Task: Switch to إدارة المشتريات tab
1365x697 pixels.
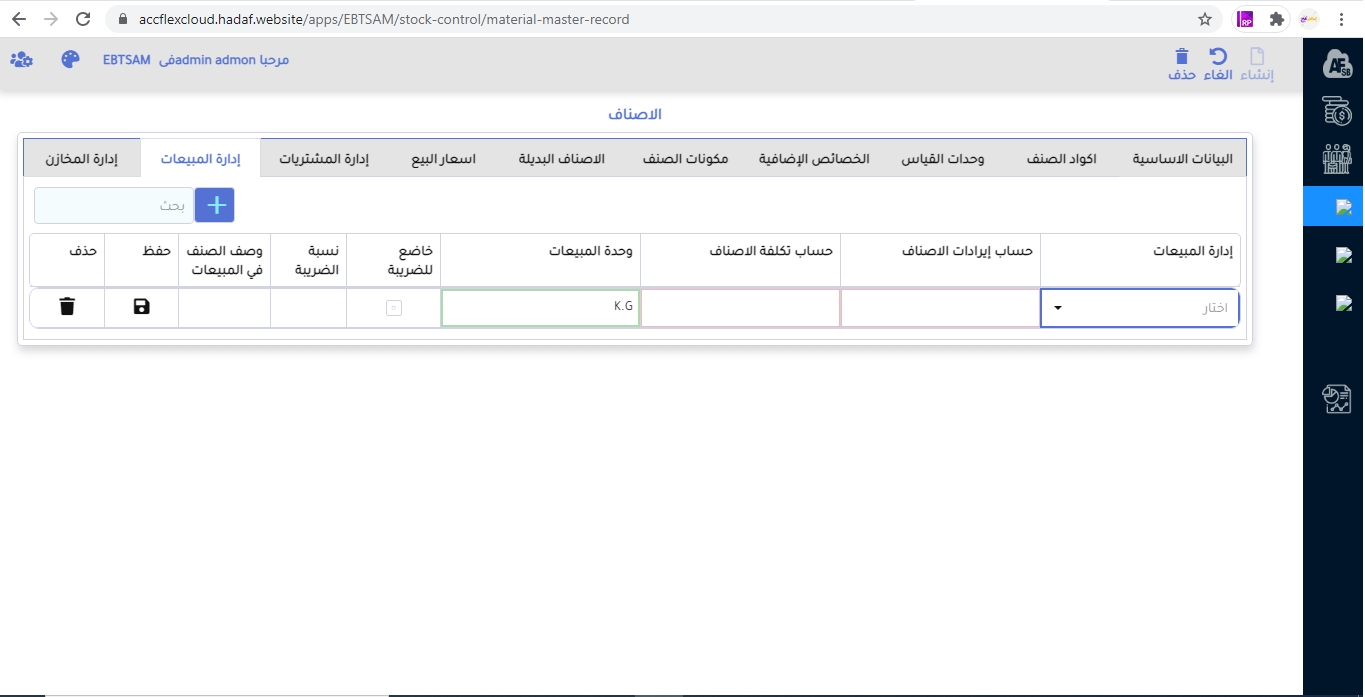Action: pyautogui.click(x=324, y=159)
